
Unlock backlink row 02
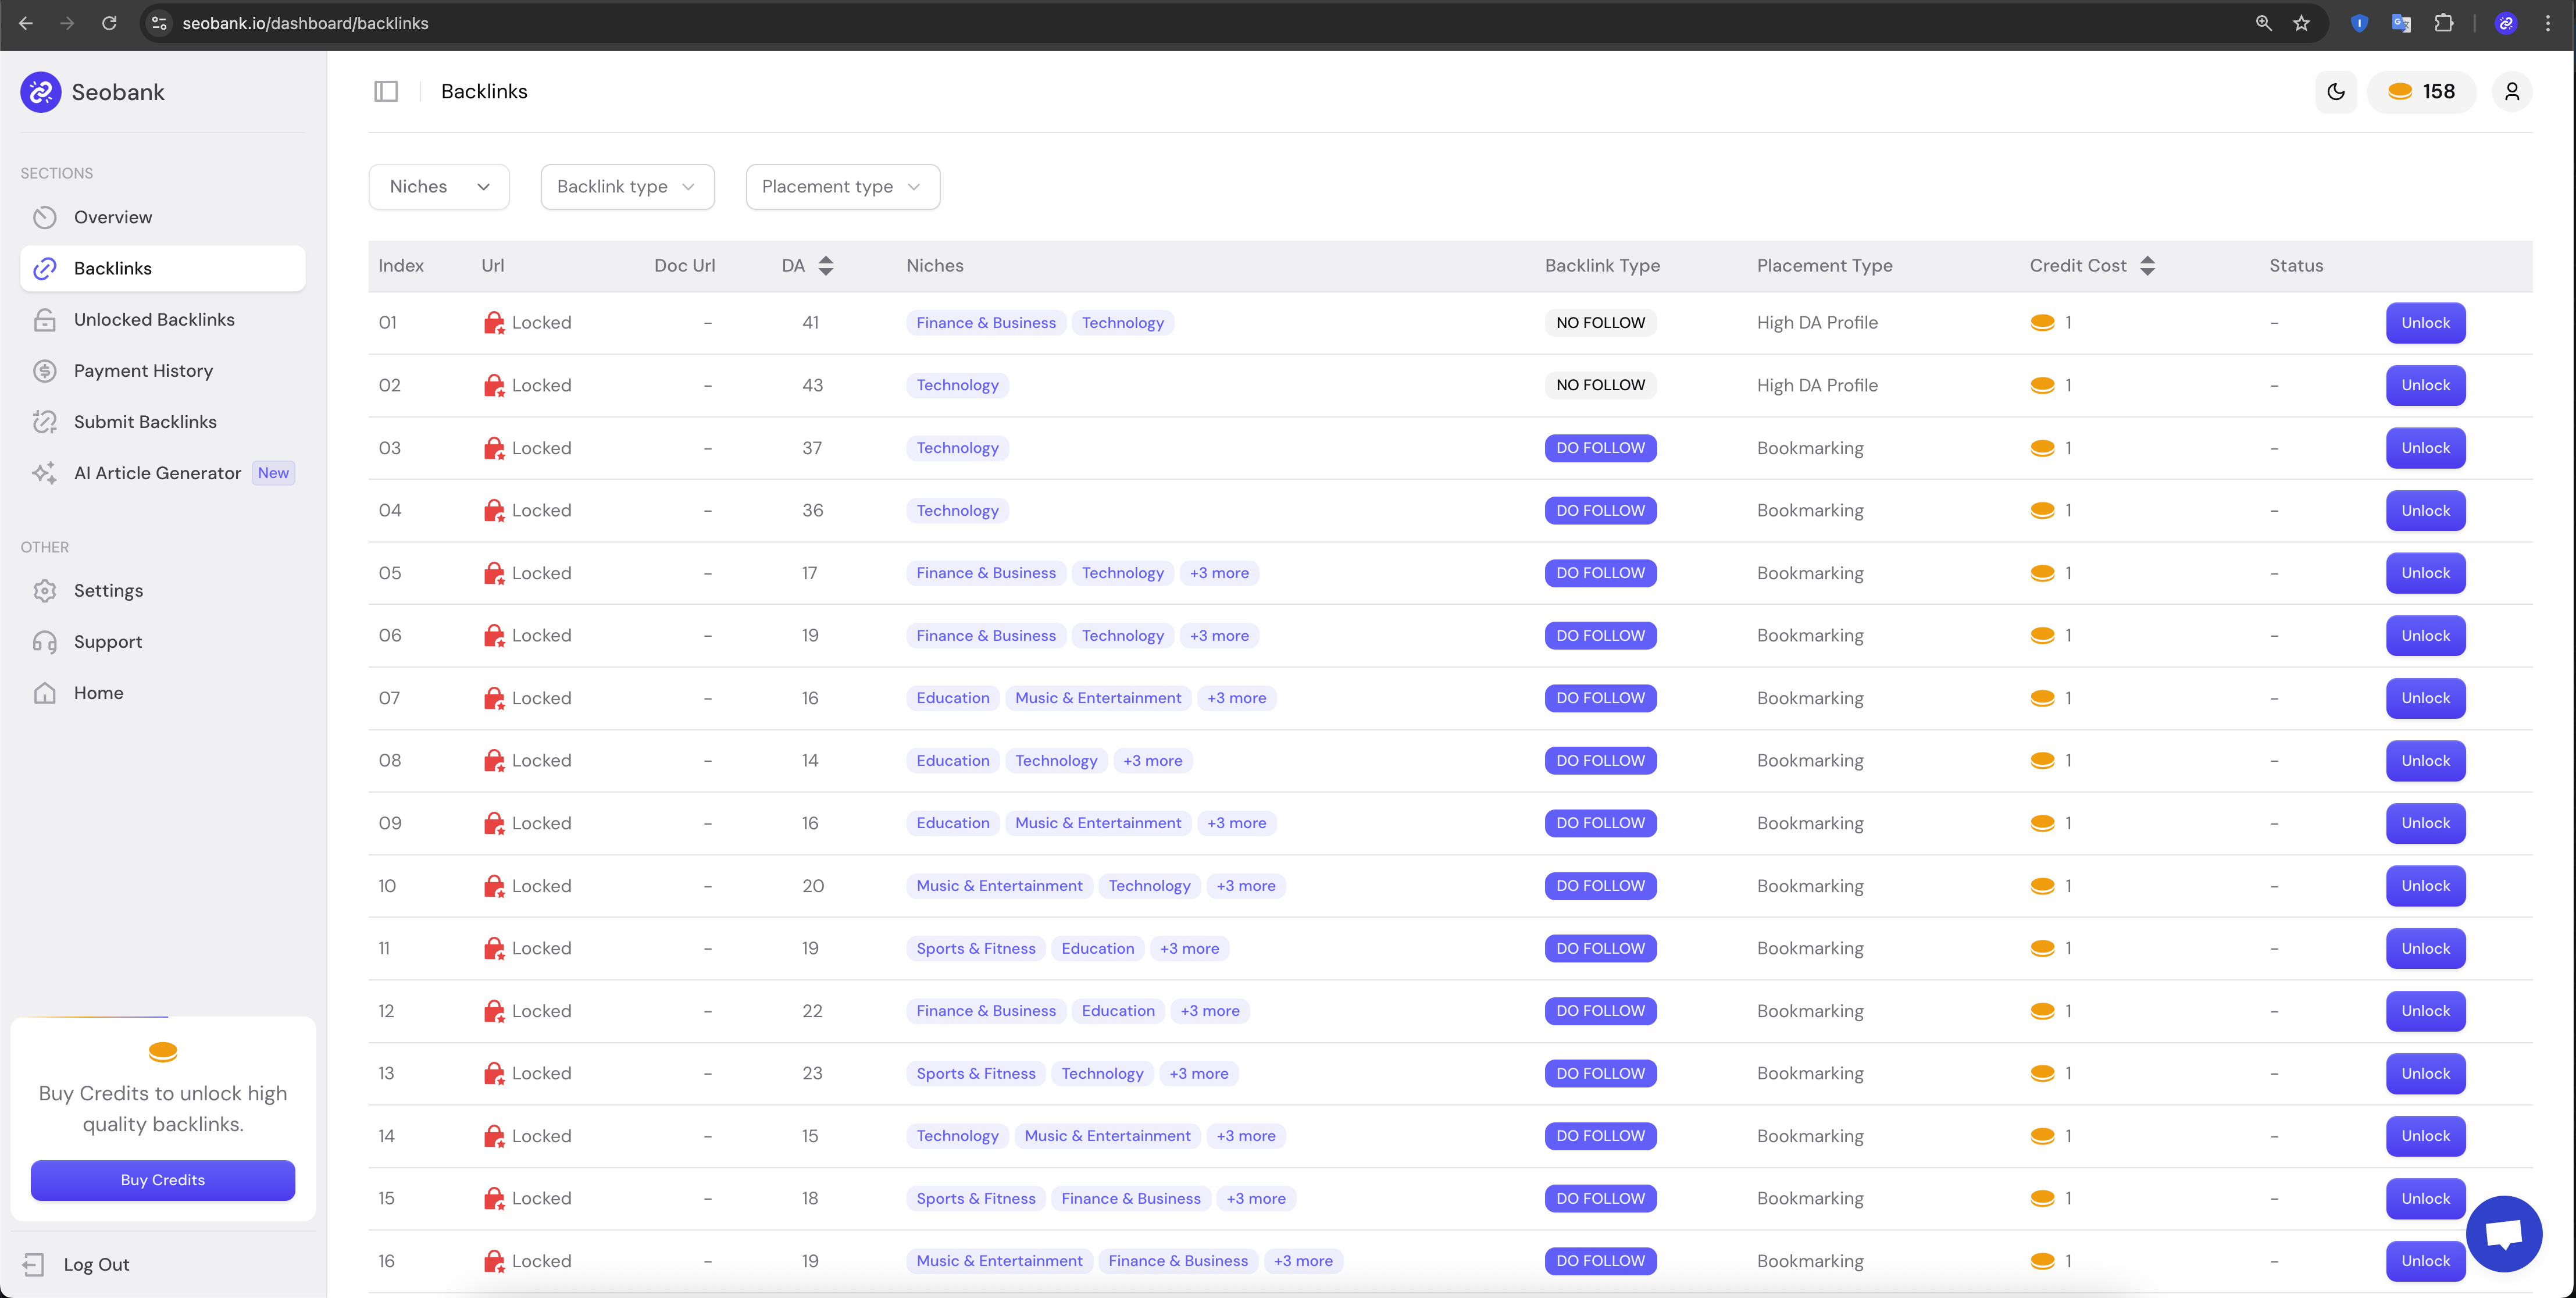[x=2425, y=385]
